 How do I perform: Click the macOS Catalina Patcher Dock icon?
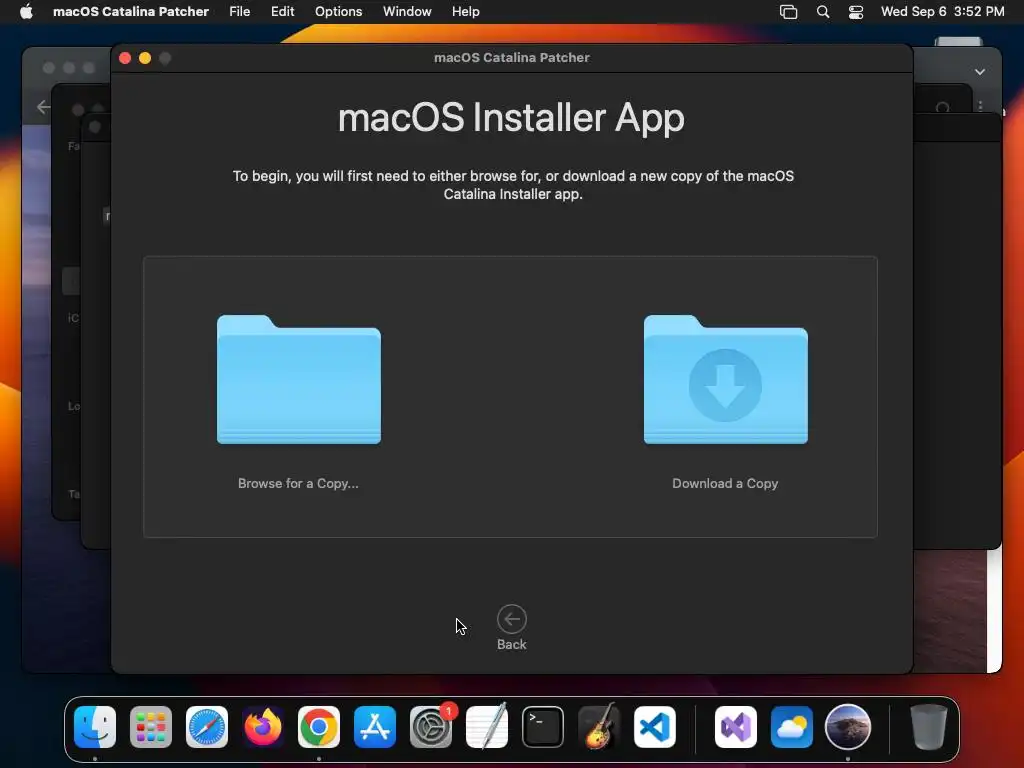click(x=848, y=727)
